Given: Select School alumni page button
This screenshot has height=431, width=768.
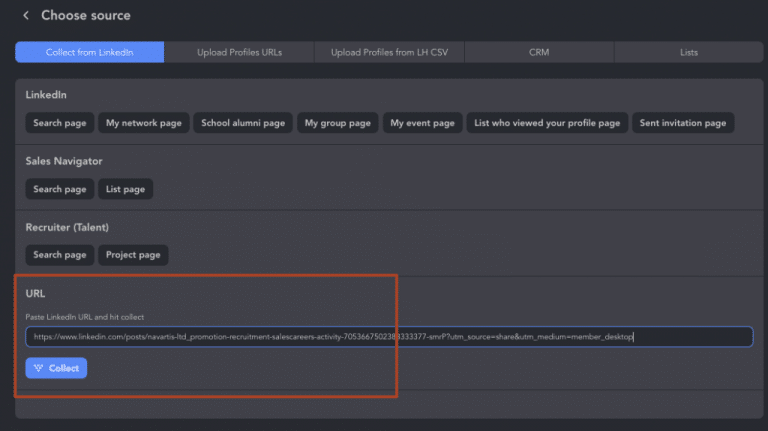Looking at the screenshot, I should (242, 123).
